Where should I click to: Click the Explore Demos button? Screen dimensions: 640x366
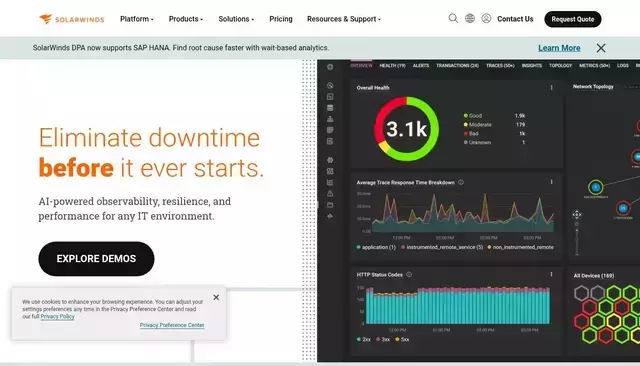click(96, 259)
